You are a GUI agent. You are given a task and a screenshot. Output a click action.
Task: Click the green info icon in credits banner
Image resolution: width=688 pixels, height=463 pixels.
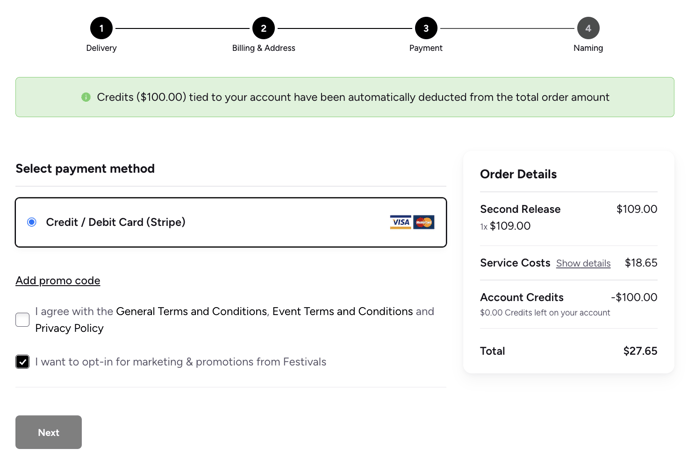[86, 97]
